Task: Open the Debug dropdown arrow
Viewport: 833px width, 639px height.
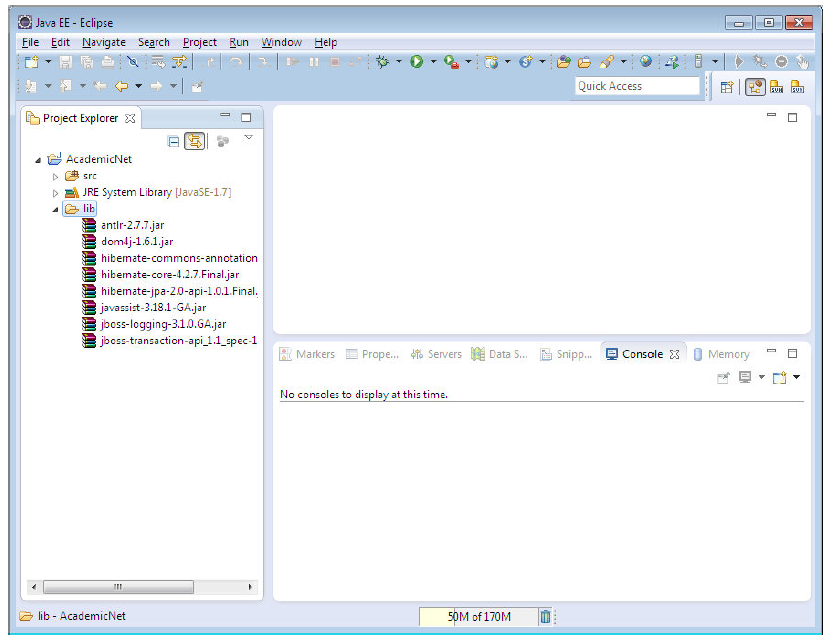Action: [x=398, y=62]
